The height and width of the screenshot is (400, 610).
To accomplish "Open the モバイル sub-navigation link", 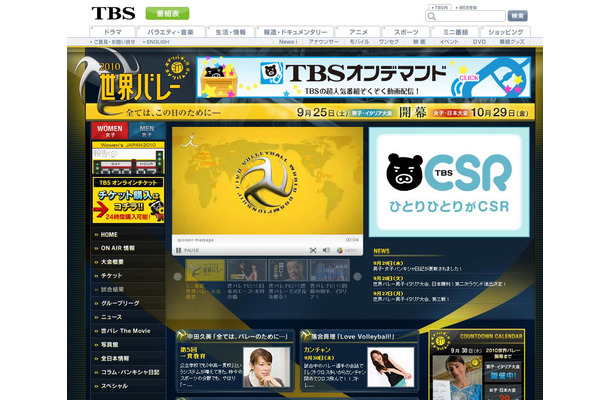I will 359,42.
